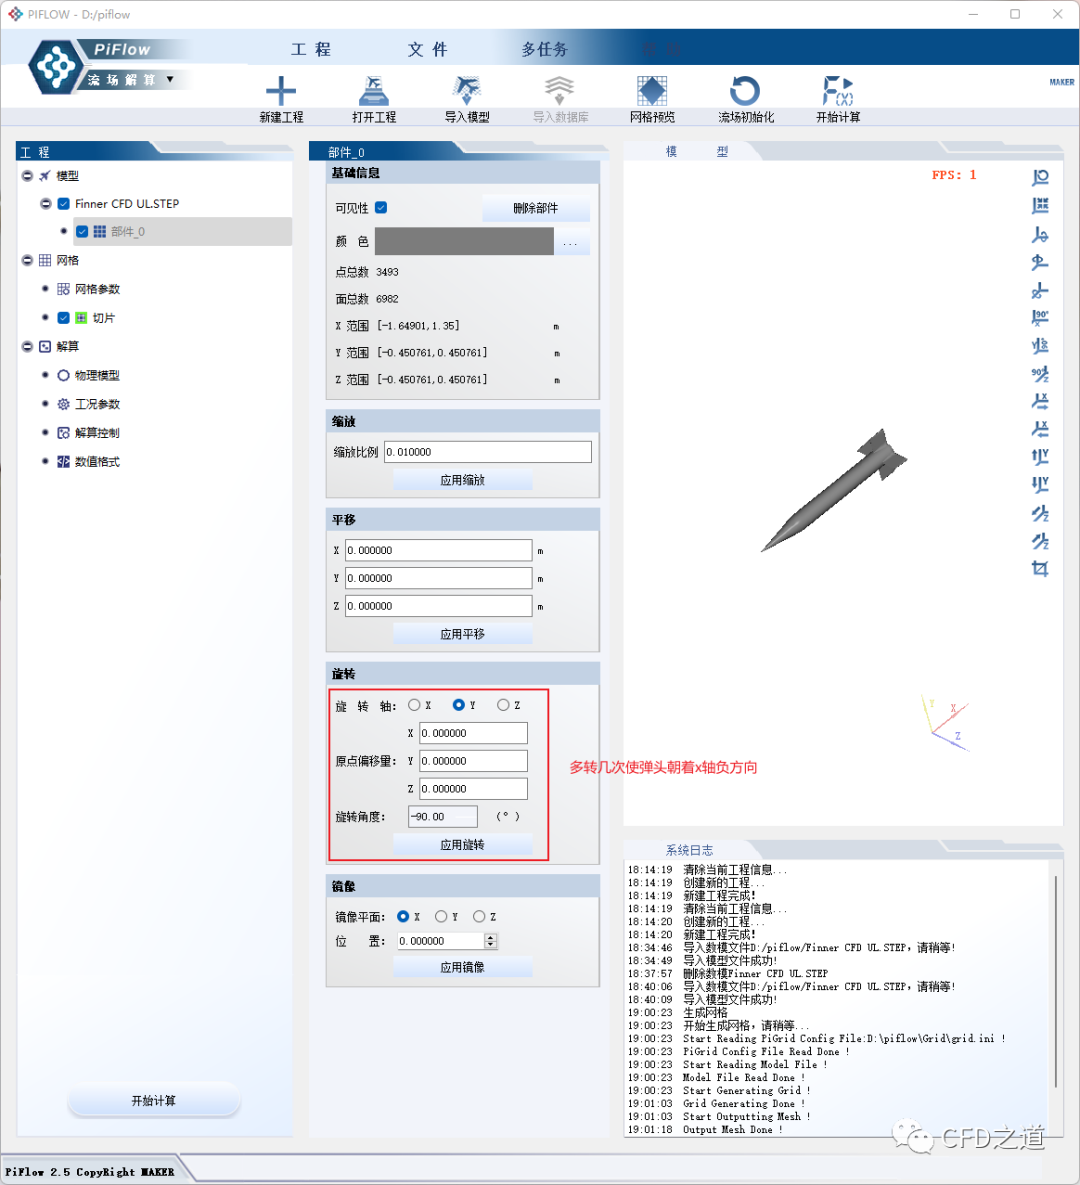
Task: Click the mirror 位置 spinner arrows
Action: coord(490,941)
